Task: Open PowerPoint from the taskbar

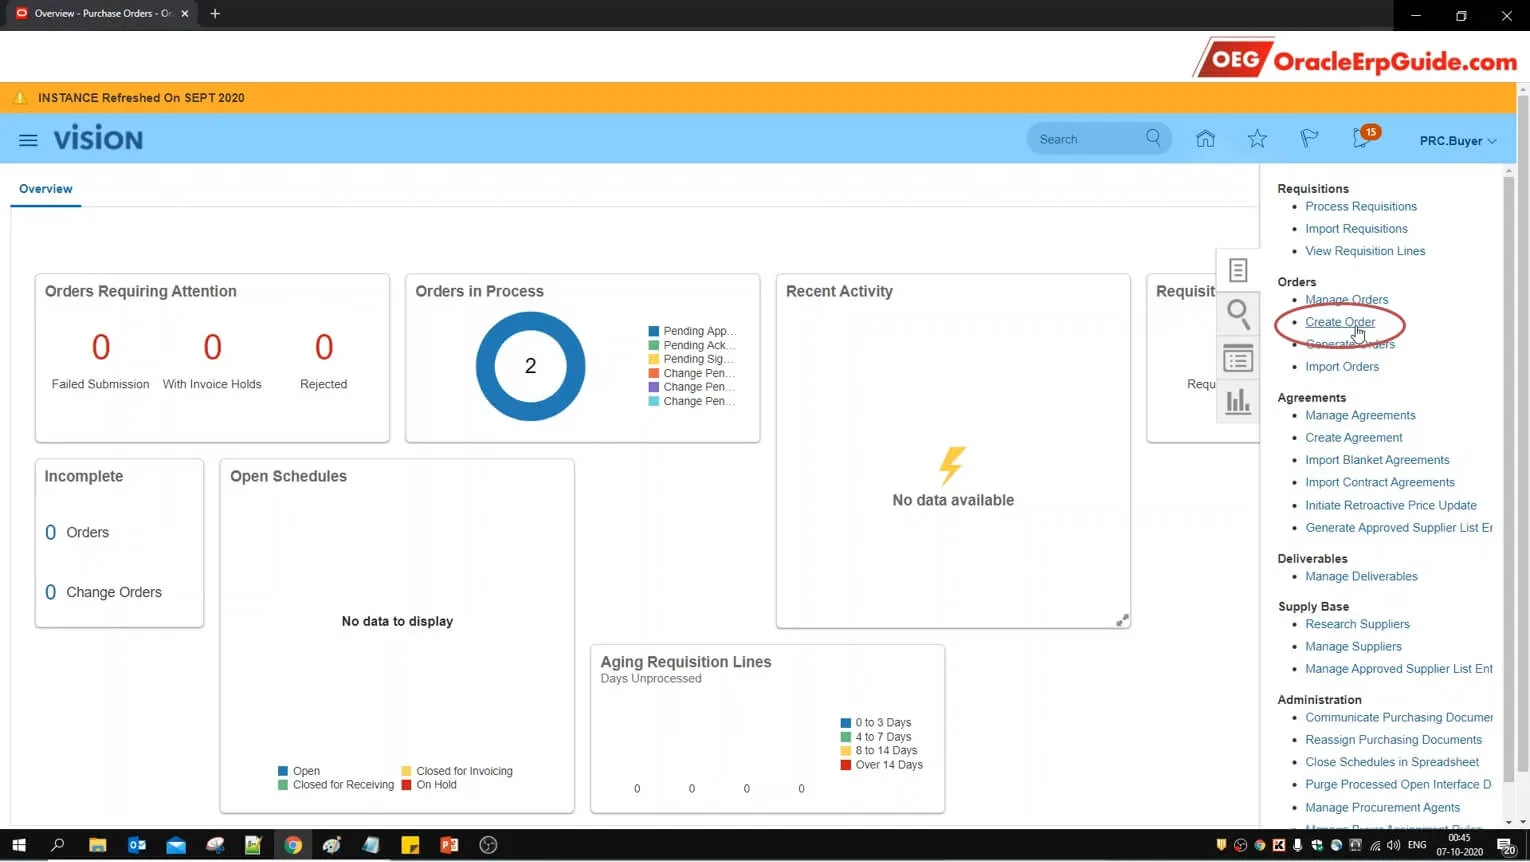Action: click(449, 845)
